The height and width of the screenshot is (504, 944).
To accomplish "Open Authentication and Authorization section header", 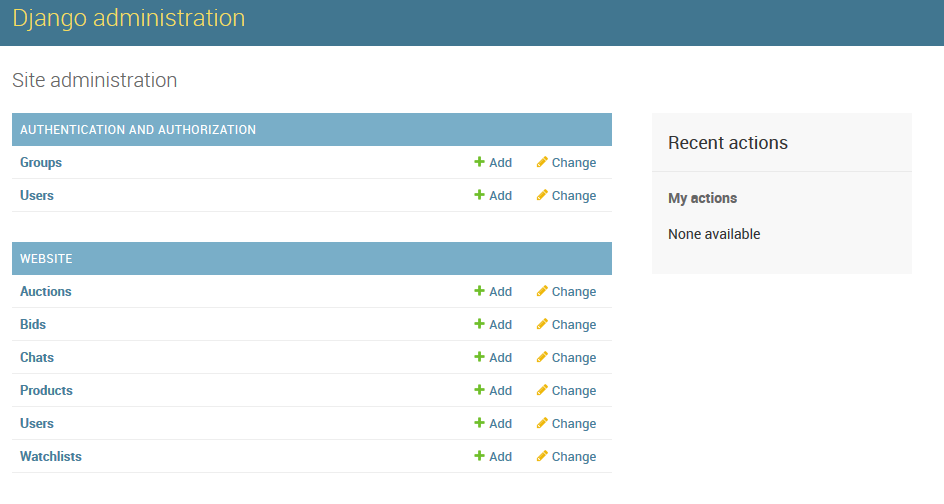I will coord(138,130).
